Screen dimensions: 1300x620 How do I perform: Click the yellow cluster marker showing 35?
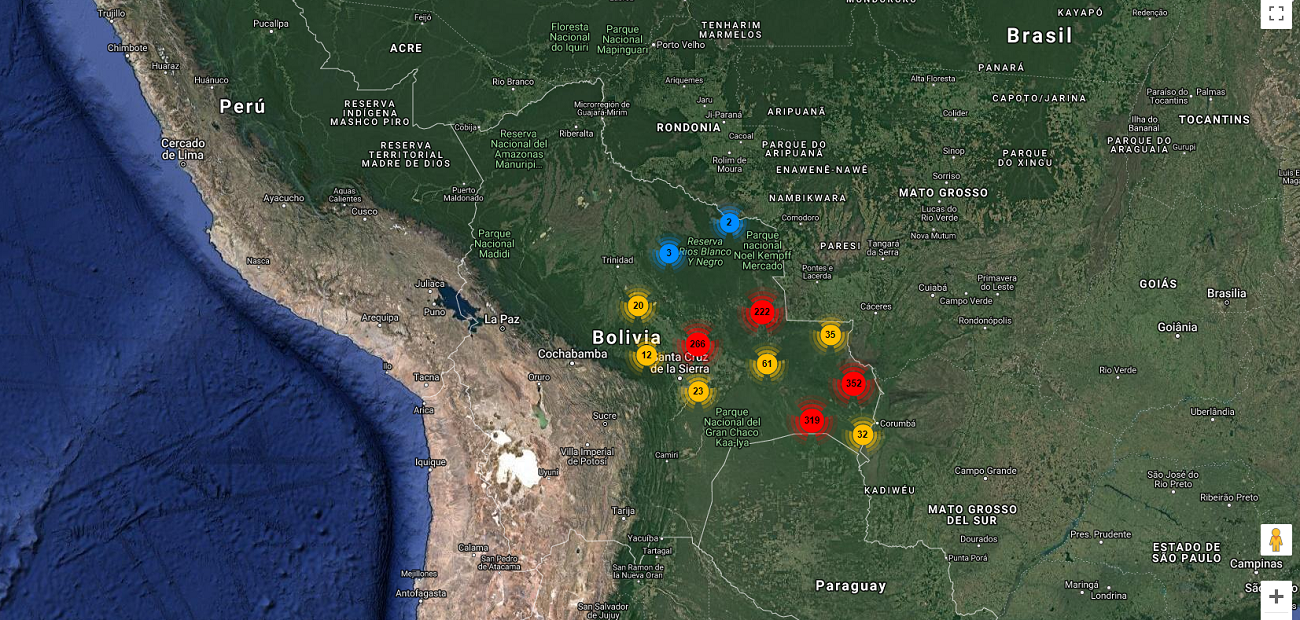830,335
